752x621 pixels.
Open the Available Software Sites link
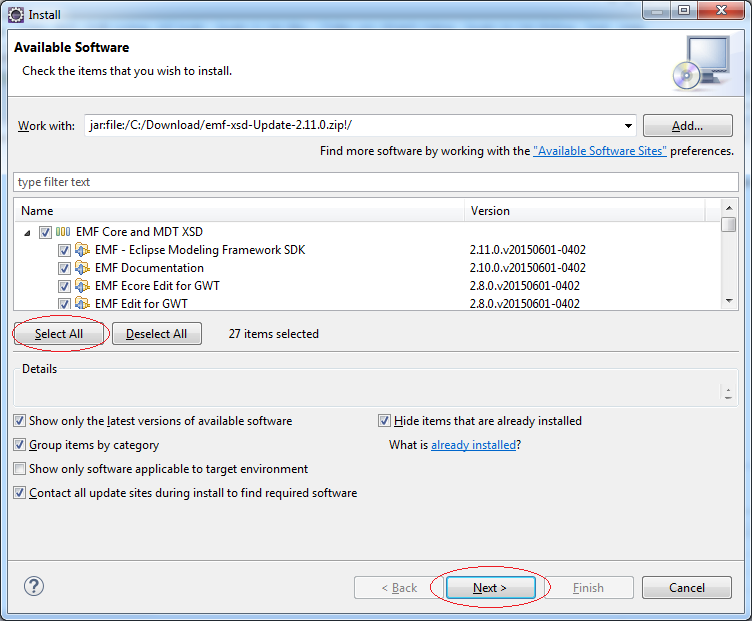coord(599,151)
